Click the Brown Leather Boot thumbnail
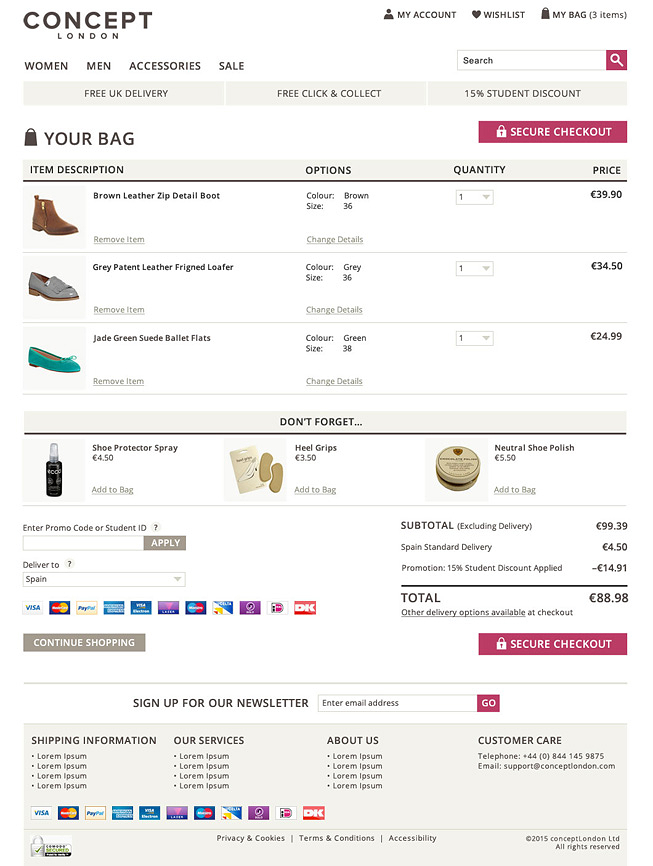 click(54, 216)
